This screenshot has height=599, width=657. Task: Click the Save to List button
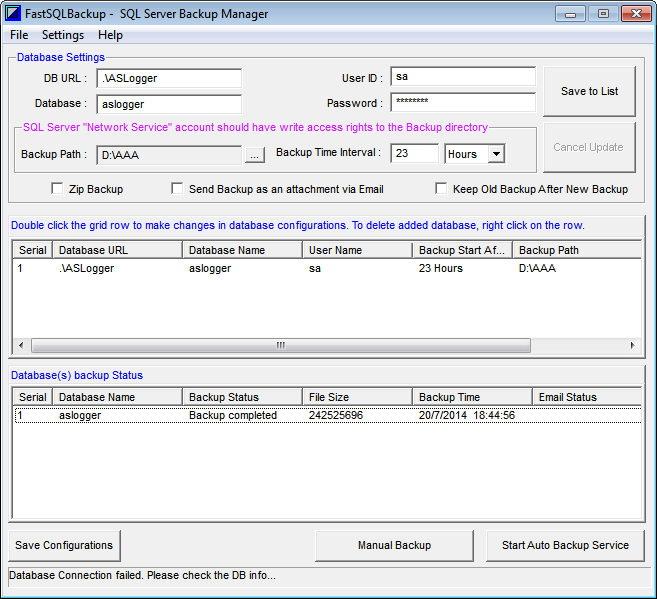[x=589, y=92]
